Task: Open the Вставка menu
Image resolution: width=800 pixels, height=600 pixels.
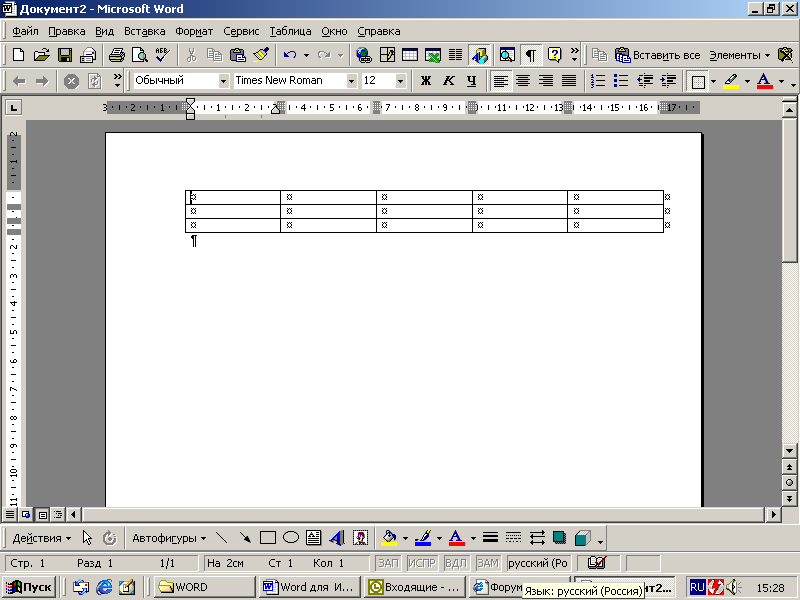Action: point(145,31)
